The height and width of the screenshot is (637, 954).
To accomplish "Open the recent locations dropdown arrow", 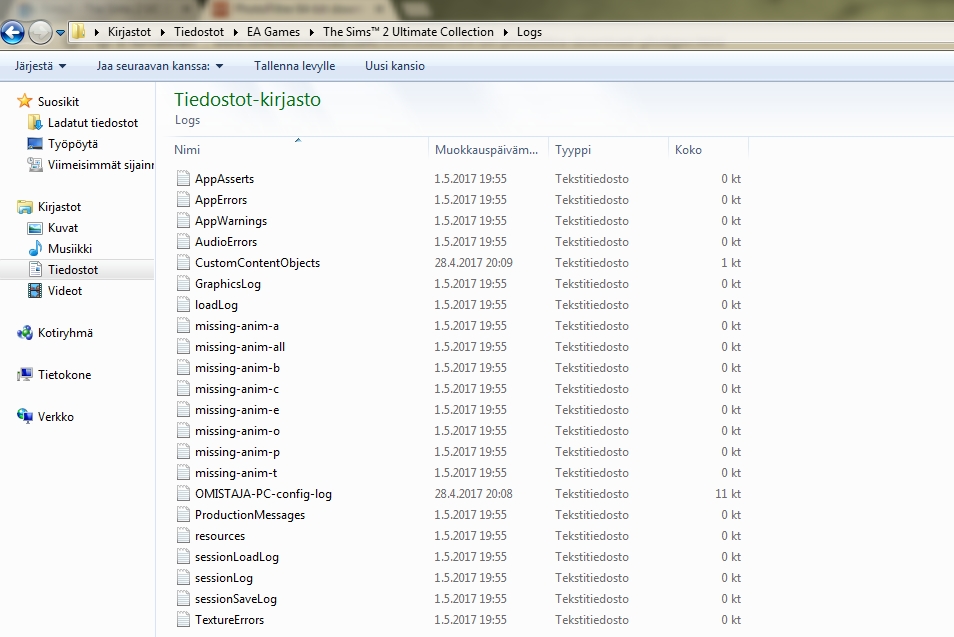I will (60, 33).
